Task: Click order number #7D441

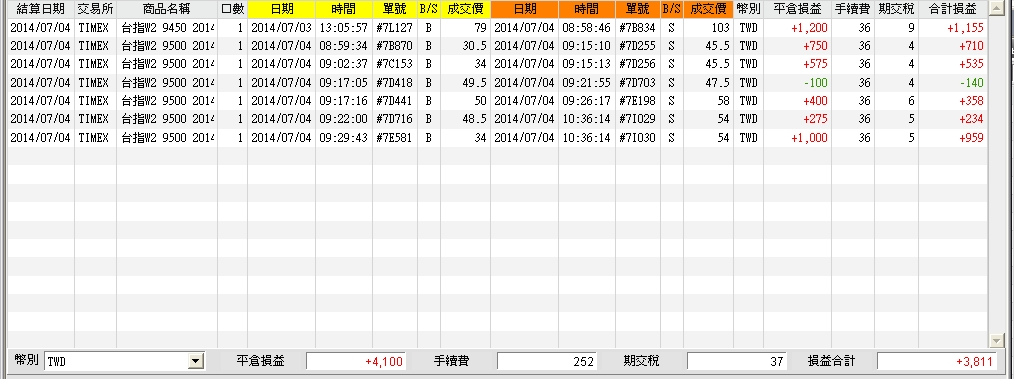Action: click(x=394, y=101)
